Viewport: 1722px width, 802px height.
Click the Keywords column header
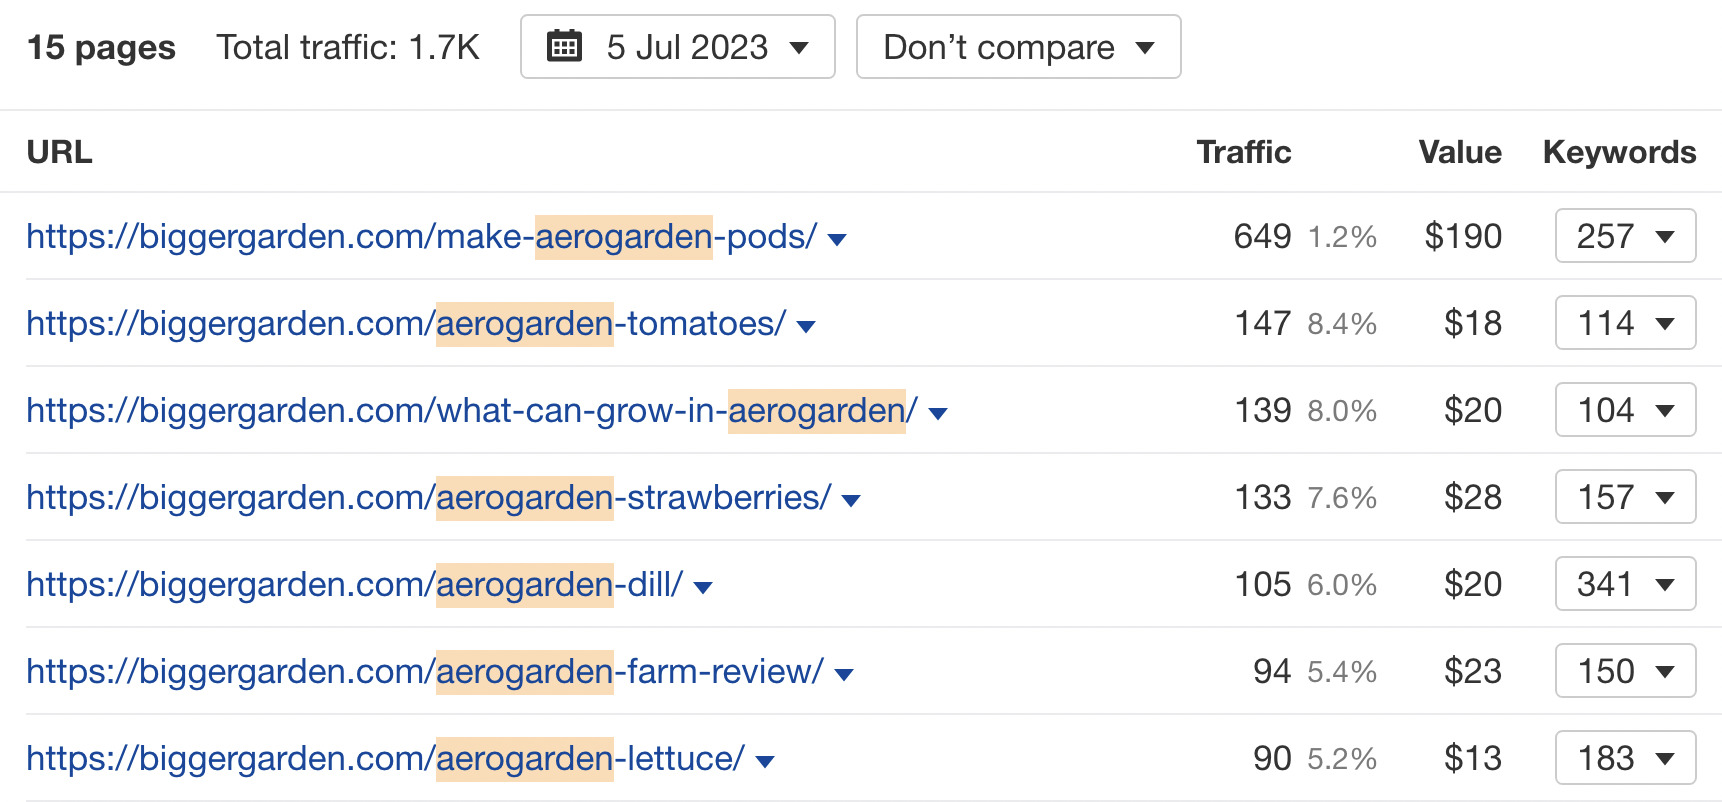pos(1618,152)
